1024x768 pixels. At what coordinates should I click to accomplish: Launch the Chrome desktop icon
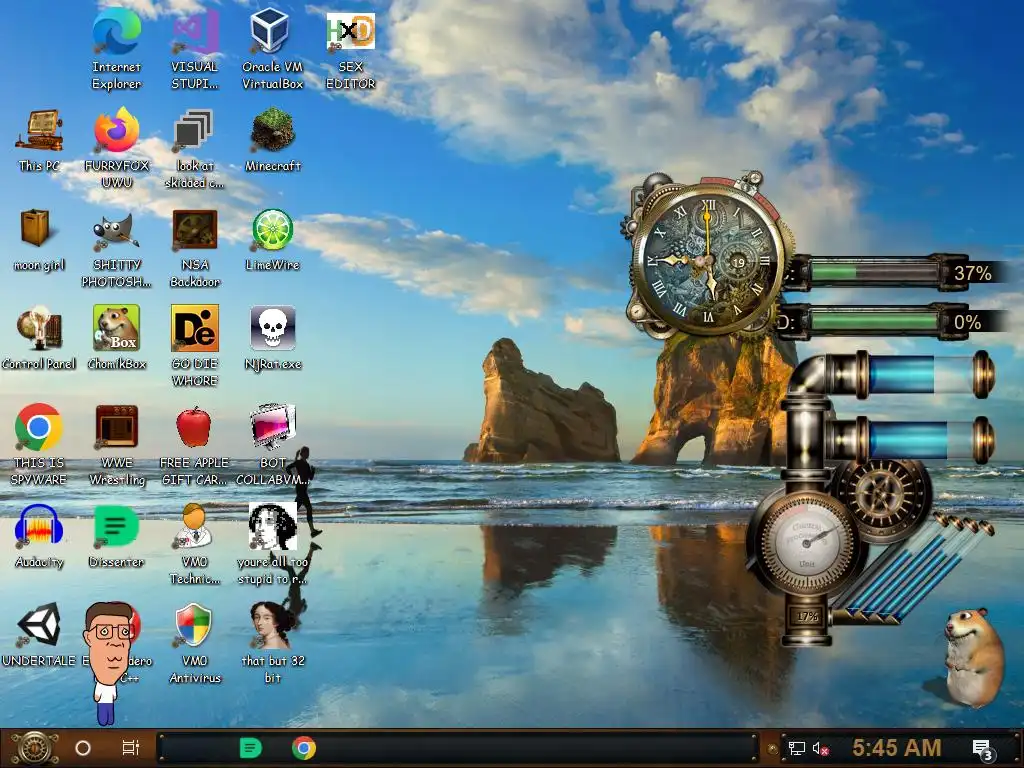[39, 428]
